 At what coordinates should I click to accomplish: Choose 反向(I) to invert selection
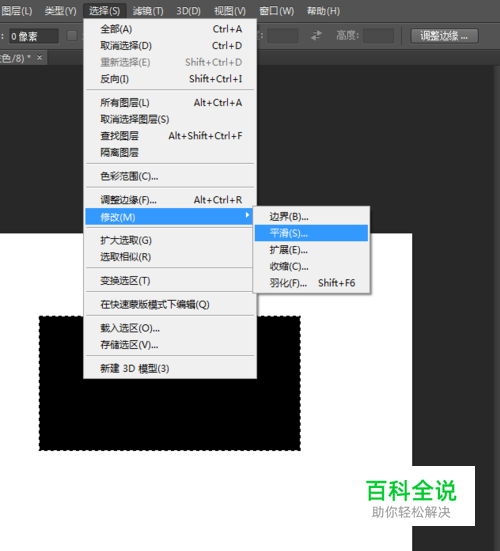(170, 79)
